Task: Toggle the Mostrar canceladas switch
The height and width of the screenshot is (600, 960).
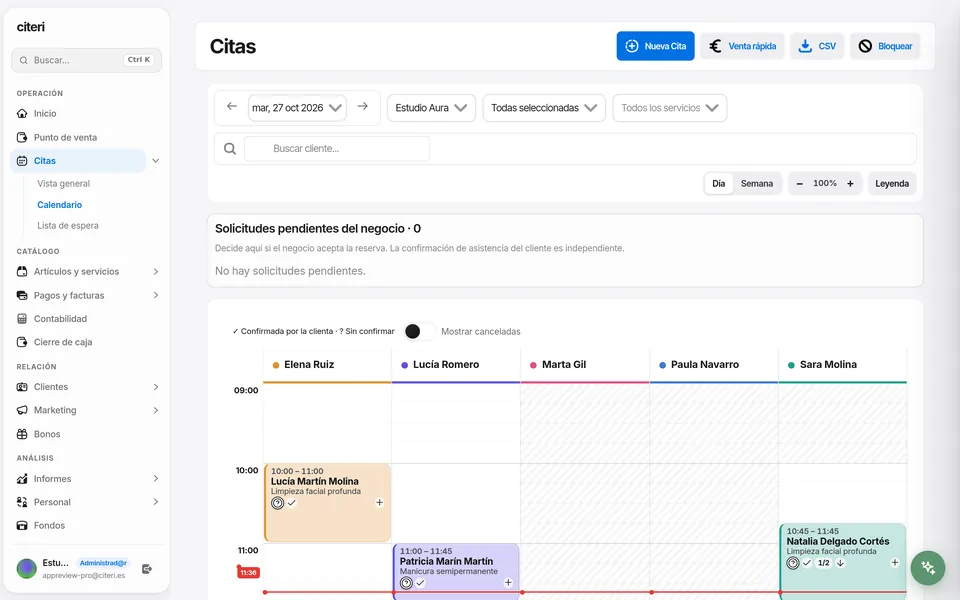Action: (x=419, y=331)
